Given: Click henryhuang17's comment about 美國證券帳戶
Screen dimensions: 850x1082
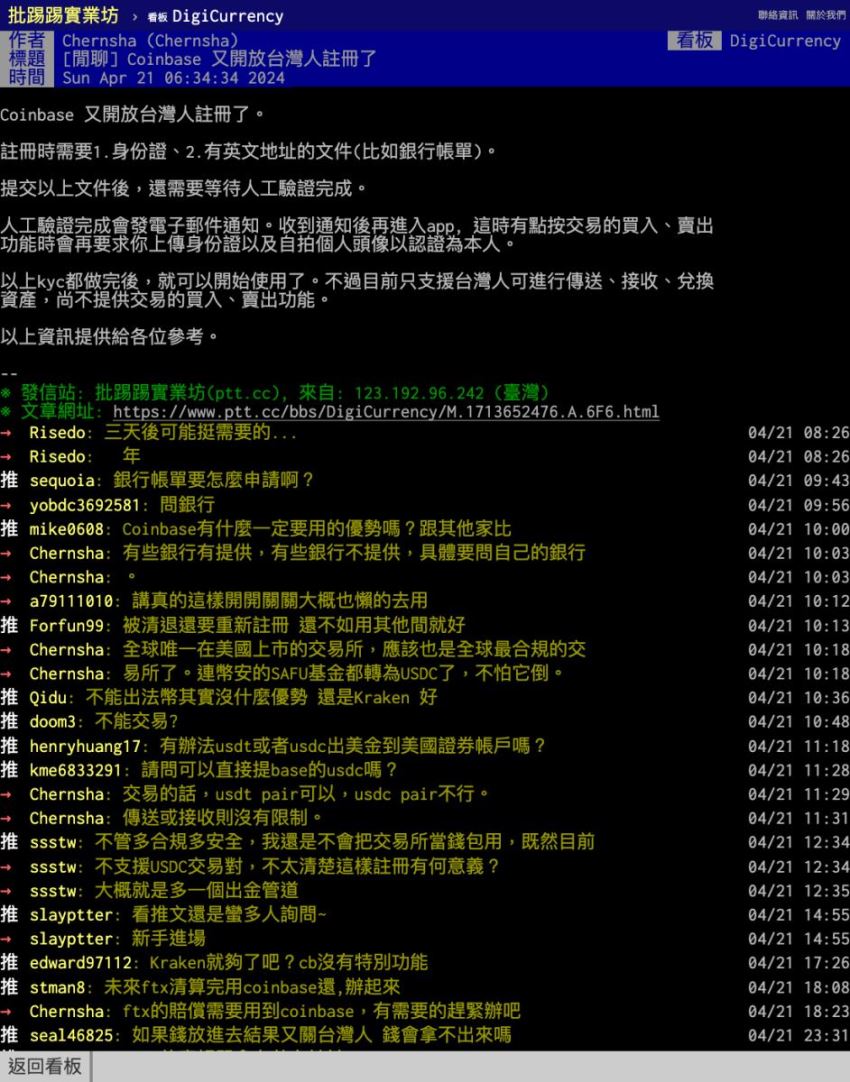Looking at the screenshot, I should pos(353,746).
